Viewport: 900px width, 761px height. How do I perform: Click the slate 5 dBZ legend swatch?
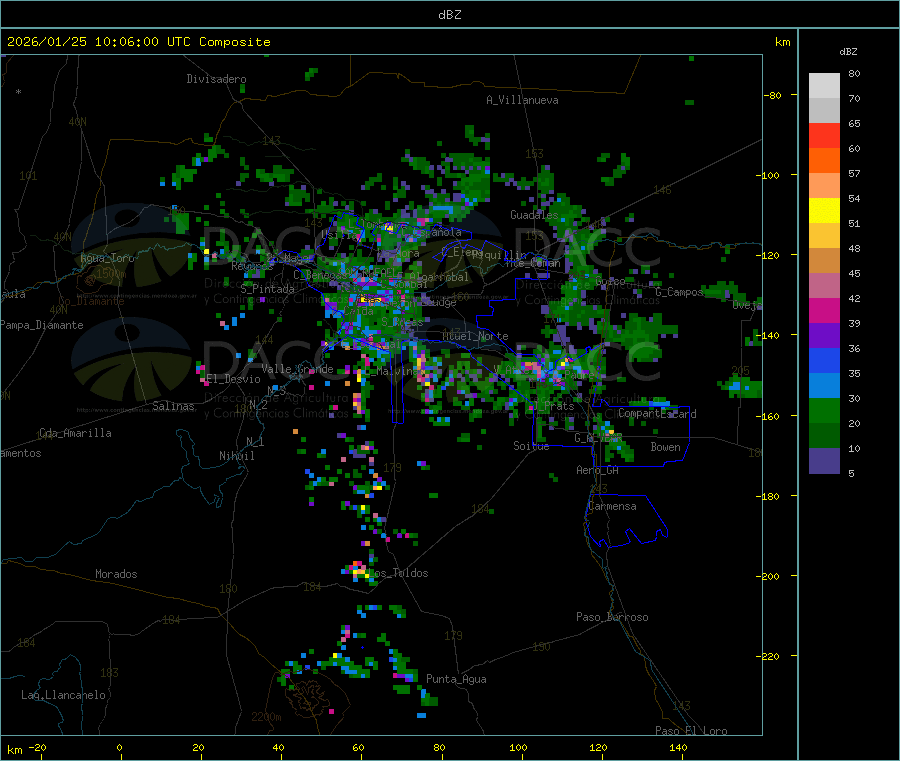[x=824, y=461]
